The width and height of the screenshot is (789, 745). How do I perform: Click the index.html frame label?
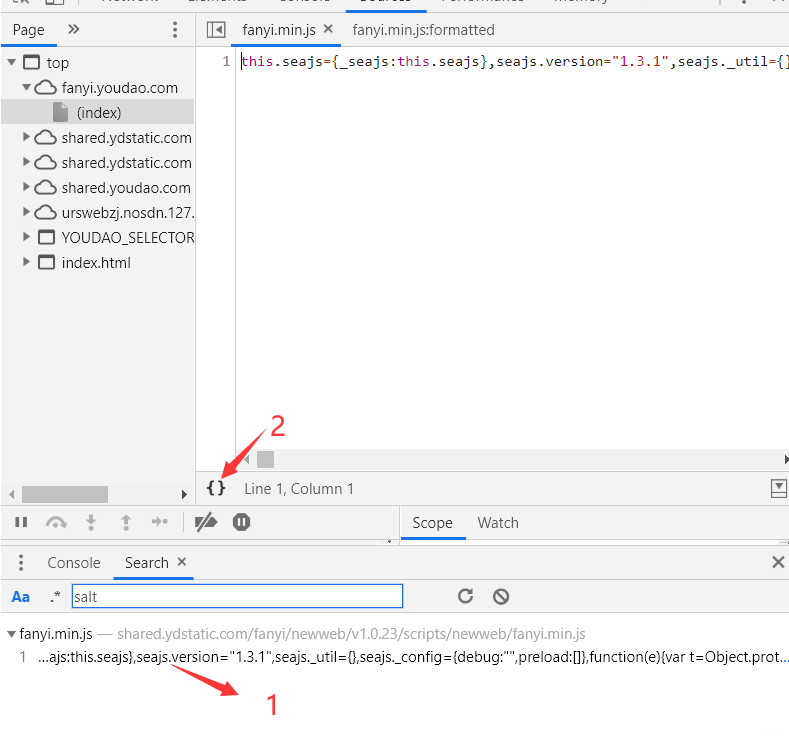click(x=96, y=263)
